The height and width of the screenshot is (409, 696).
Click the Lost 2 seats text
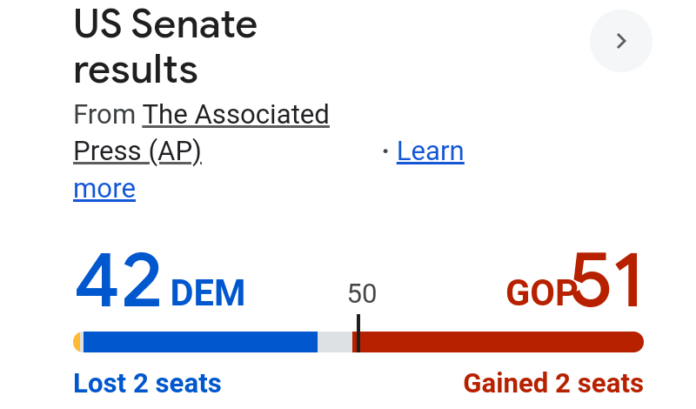pos(147,383)
